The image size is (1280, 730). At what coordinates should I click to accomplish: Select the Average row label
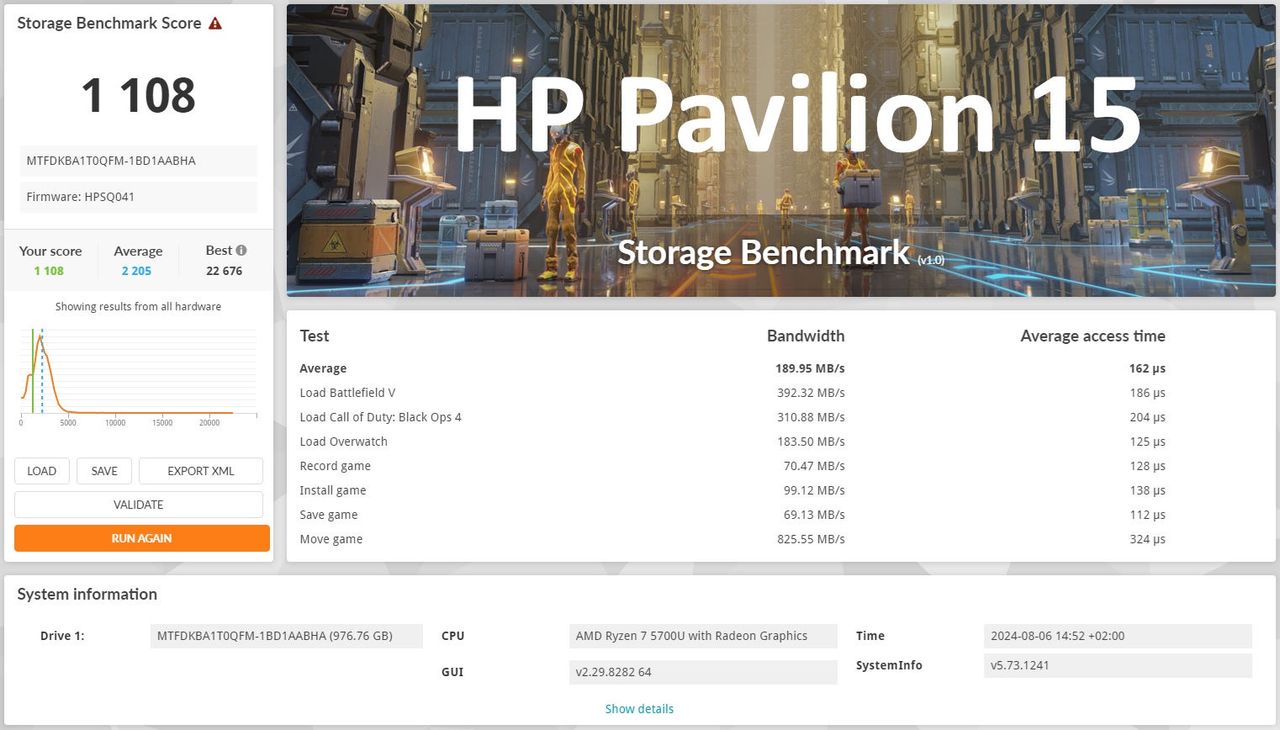pos(323,369)
